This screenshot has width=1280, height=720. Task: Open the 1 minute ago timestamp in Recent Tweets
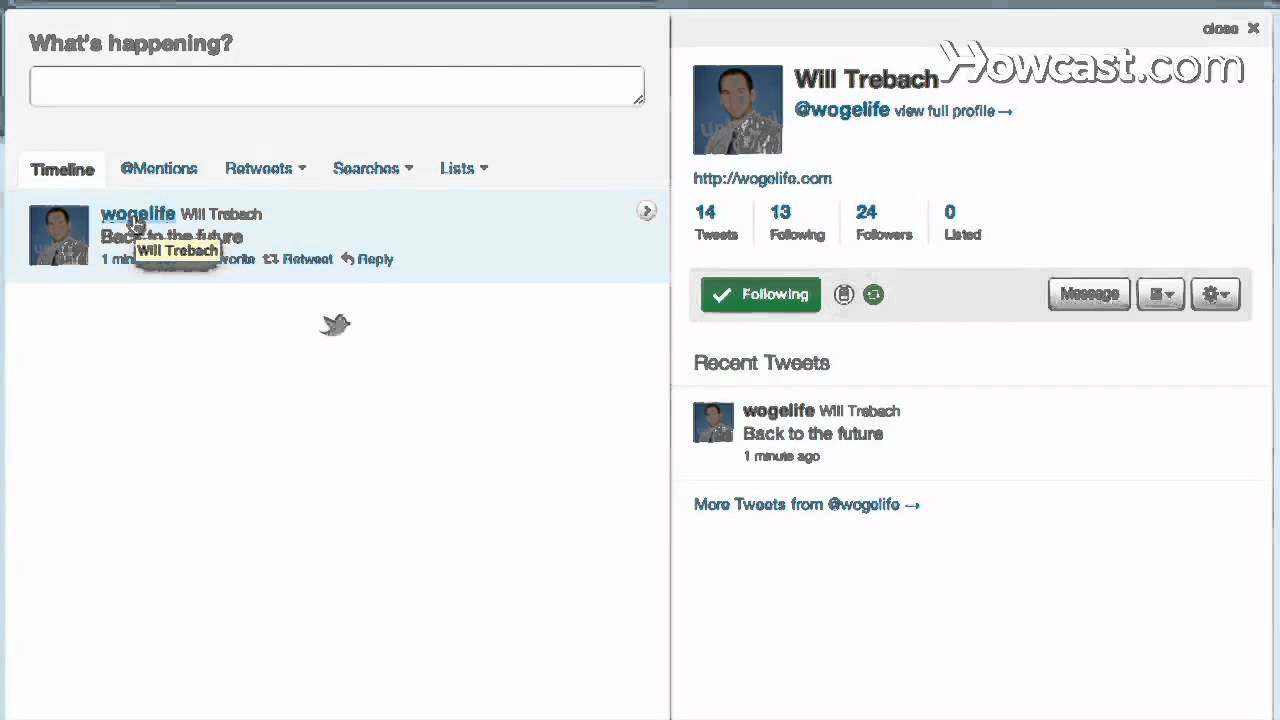[x=782, y=456]
